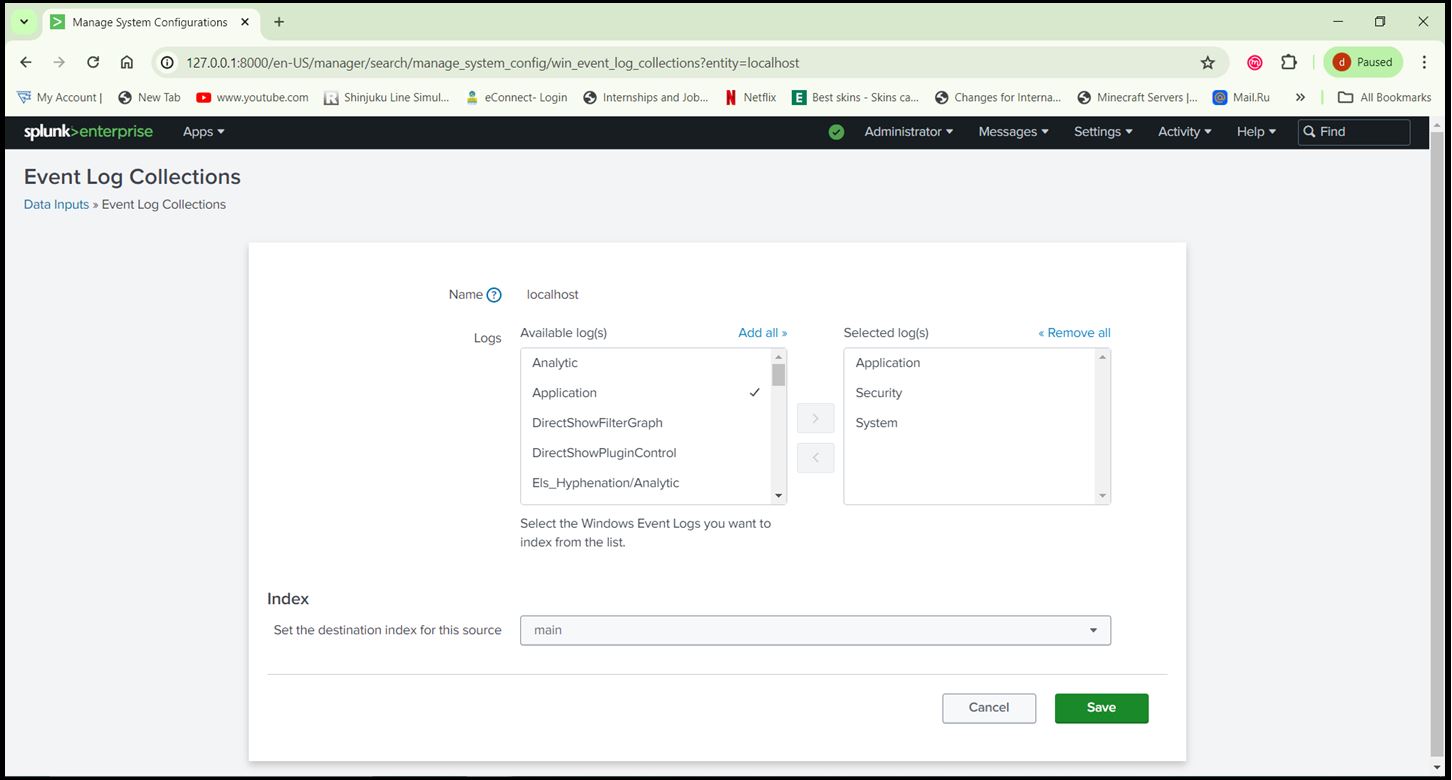Click the Find search magnifier icon
Screen dimensions: 1452x780
point(1310,131)
